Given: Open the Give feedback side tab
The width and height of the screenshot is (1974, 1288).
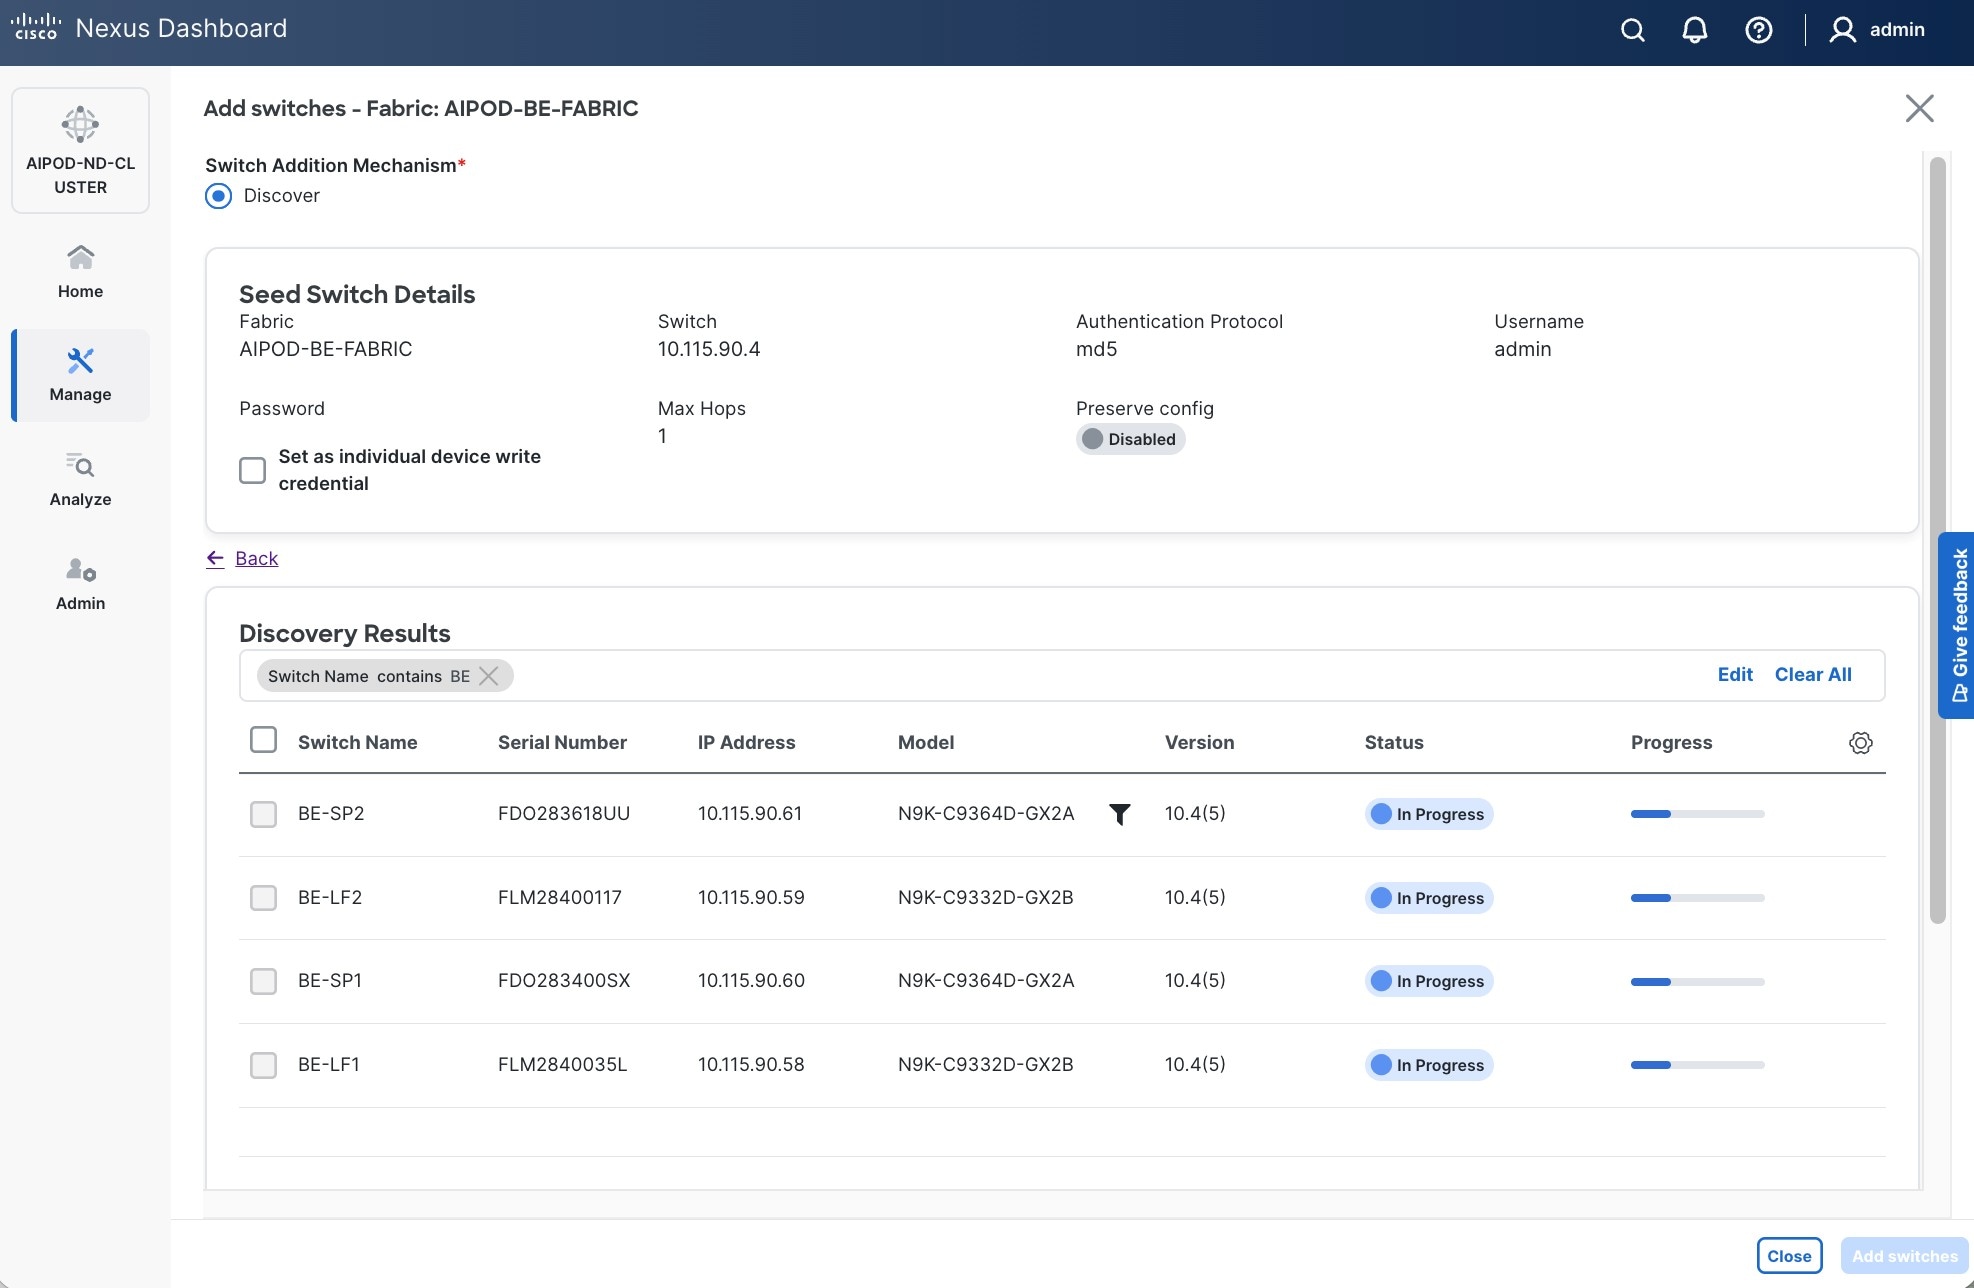Looking at the screenshot, I should pyautogui.click(x=1958, y=625).
